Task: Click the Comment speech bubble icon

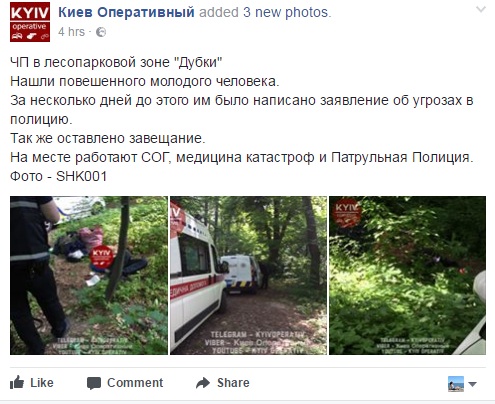Action: (x=94, y=383)
